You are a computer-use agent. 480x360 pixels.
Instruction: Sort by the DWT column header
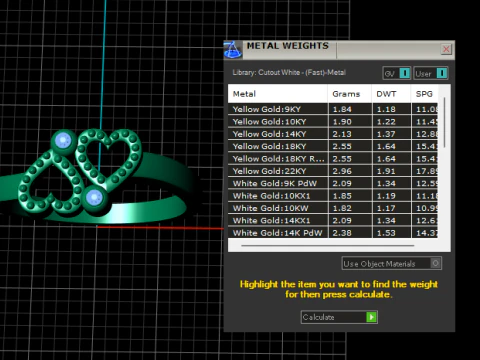[391, 94]
